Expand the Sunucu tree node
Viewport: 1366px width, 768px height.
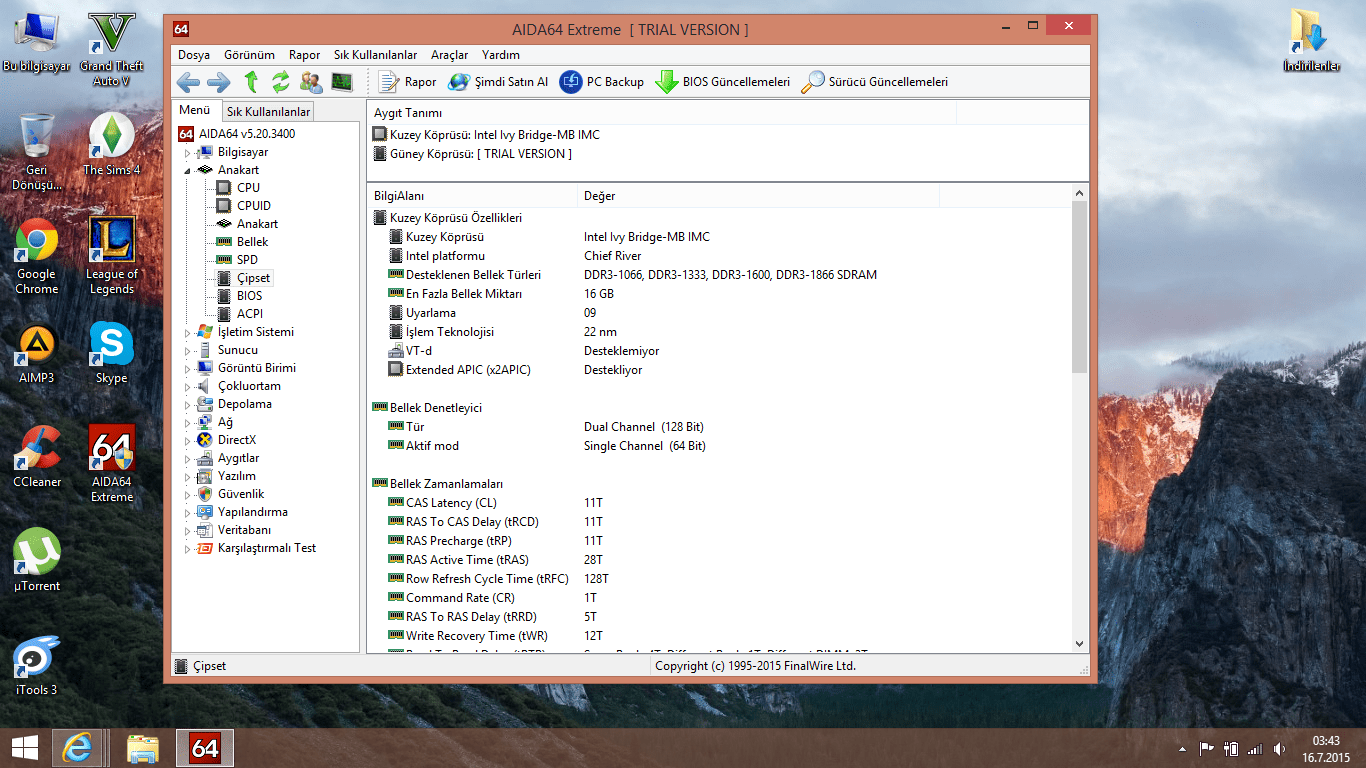coord(186,351)
